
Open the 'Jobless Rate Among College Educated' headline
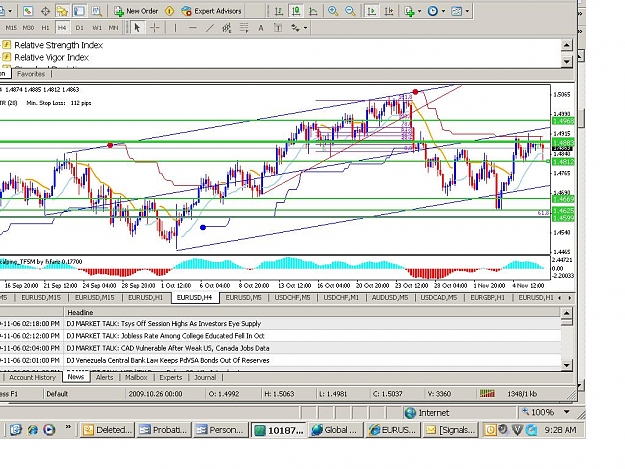[165, 336]
